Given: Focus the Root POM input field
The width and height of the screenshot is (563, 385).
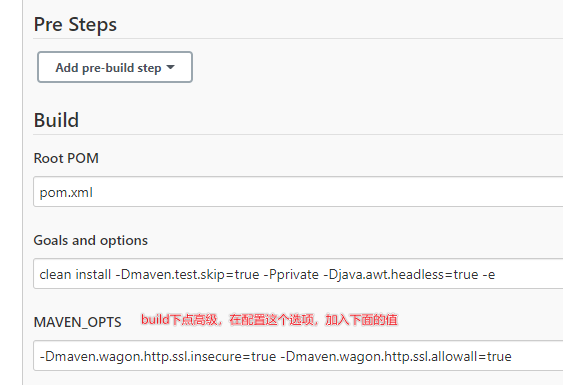Looking at the screenshot, I should coord(298,191).
